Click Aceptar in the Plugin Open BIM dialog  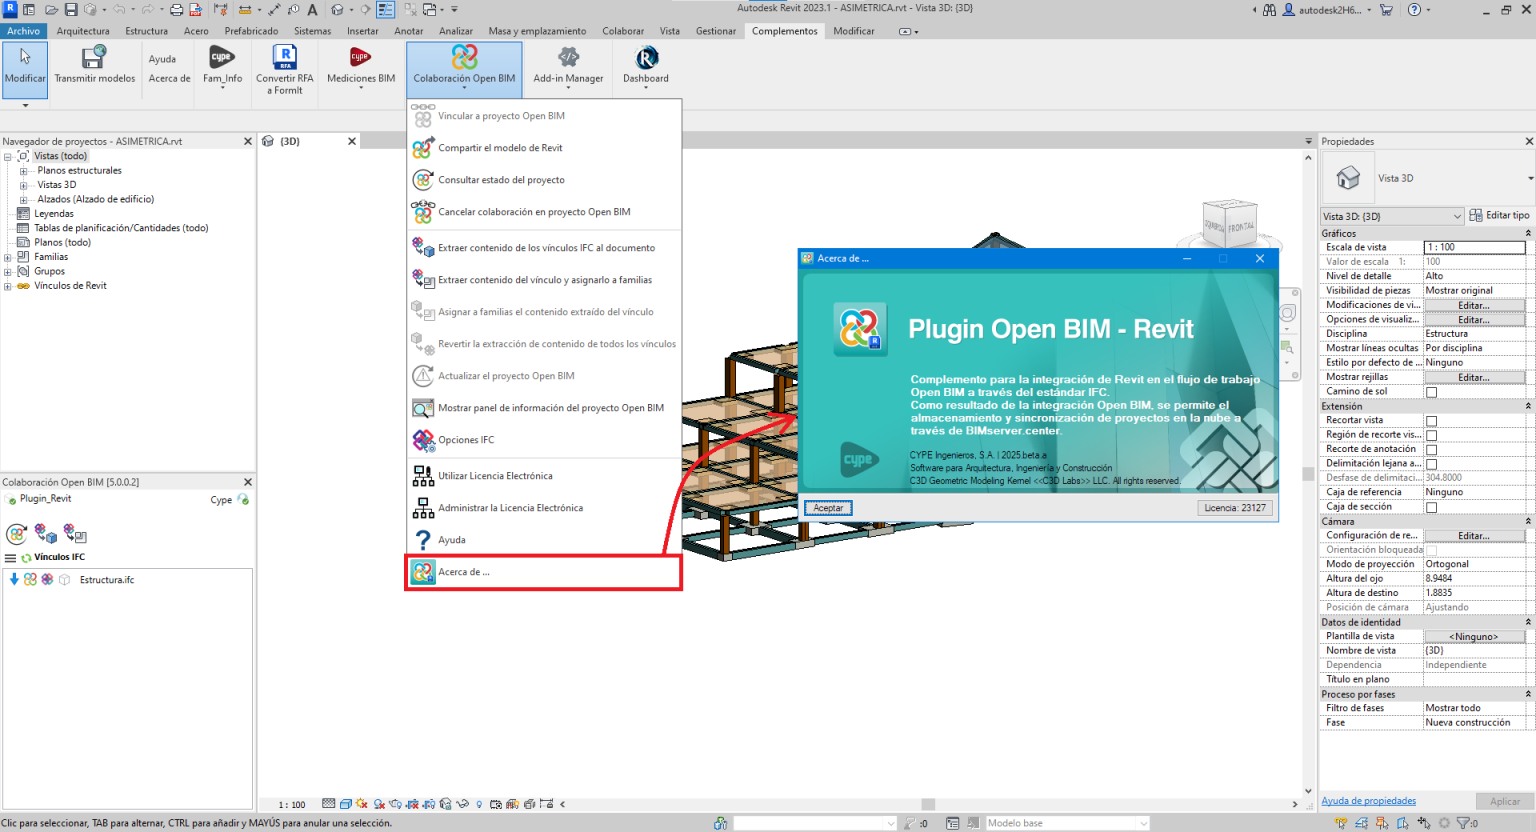(827, 507)
